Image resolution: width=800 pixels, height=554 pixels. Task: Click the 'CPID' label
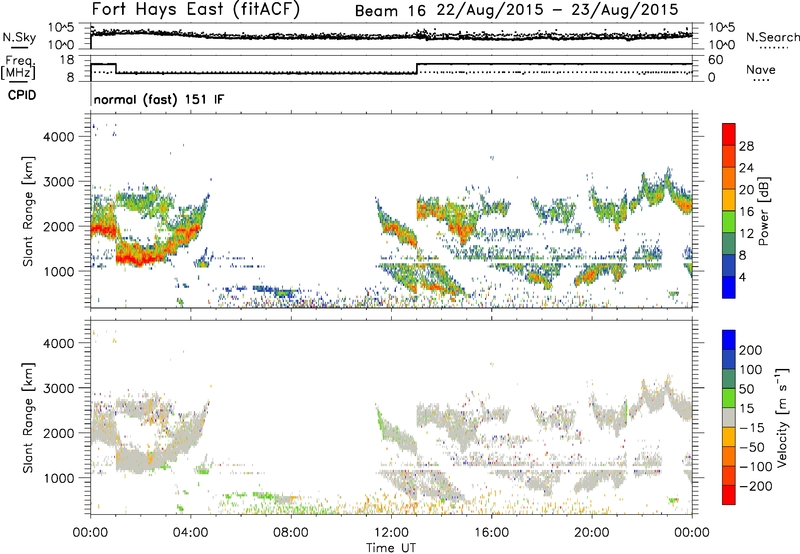[x=22, y=95]
